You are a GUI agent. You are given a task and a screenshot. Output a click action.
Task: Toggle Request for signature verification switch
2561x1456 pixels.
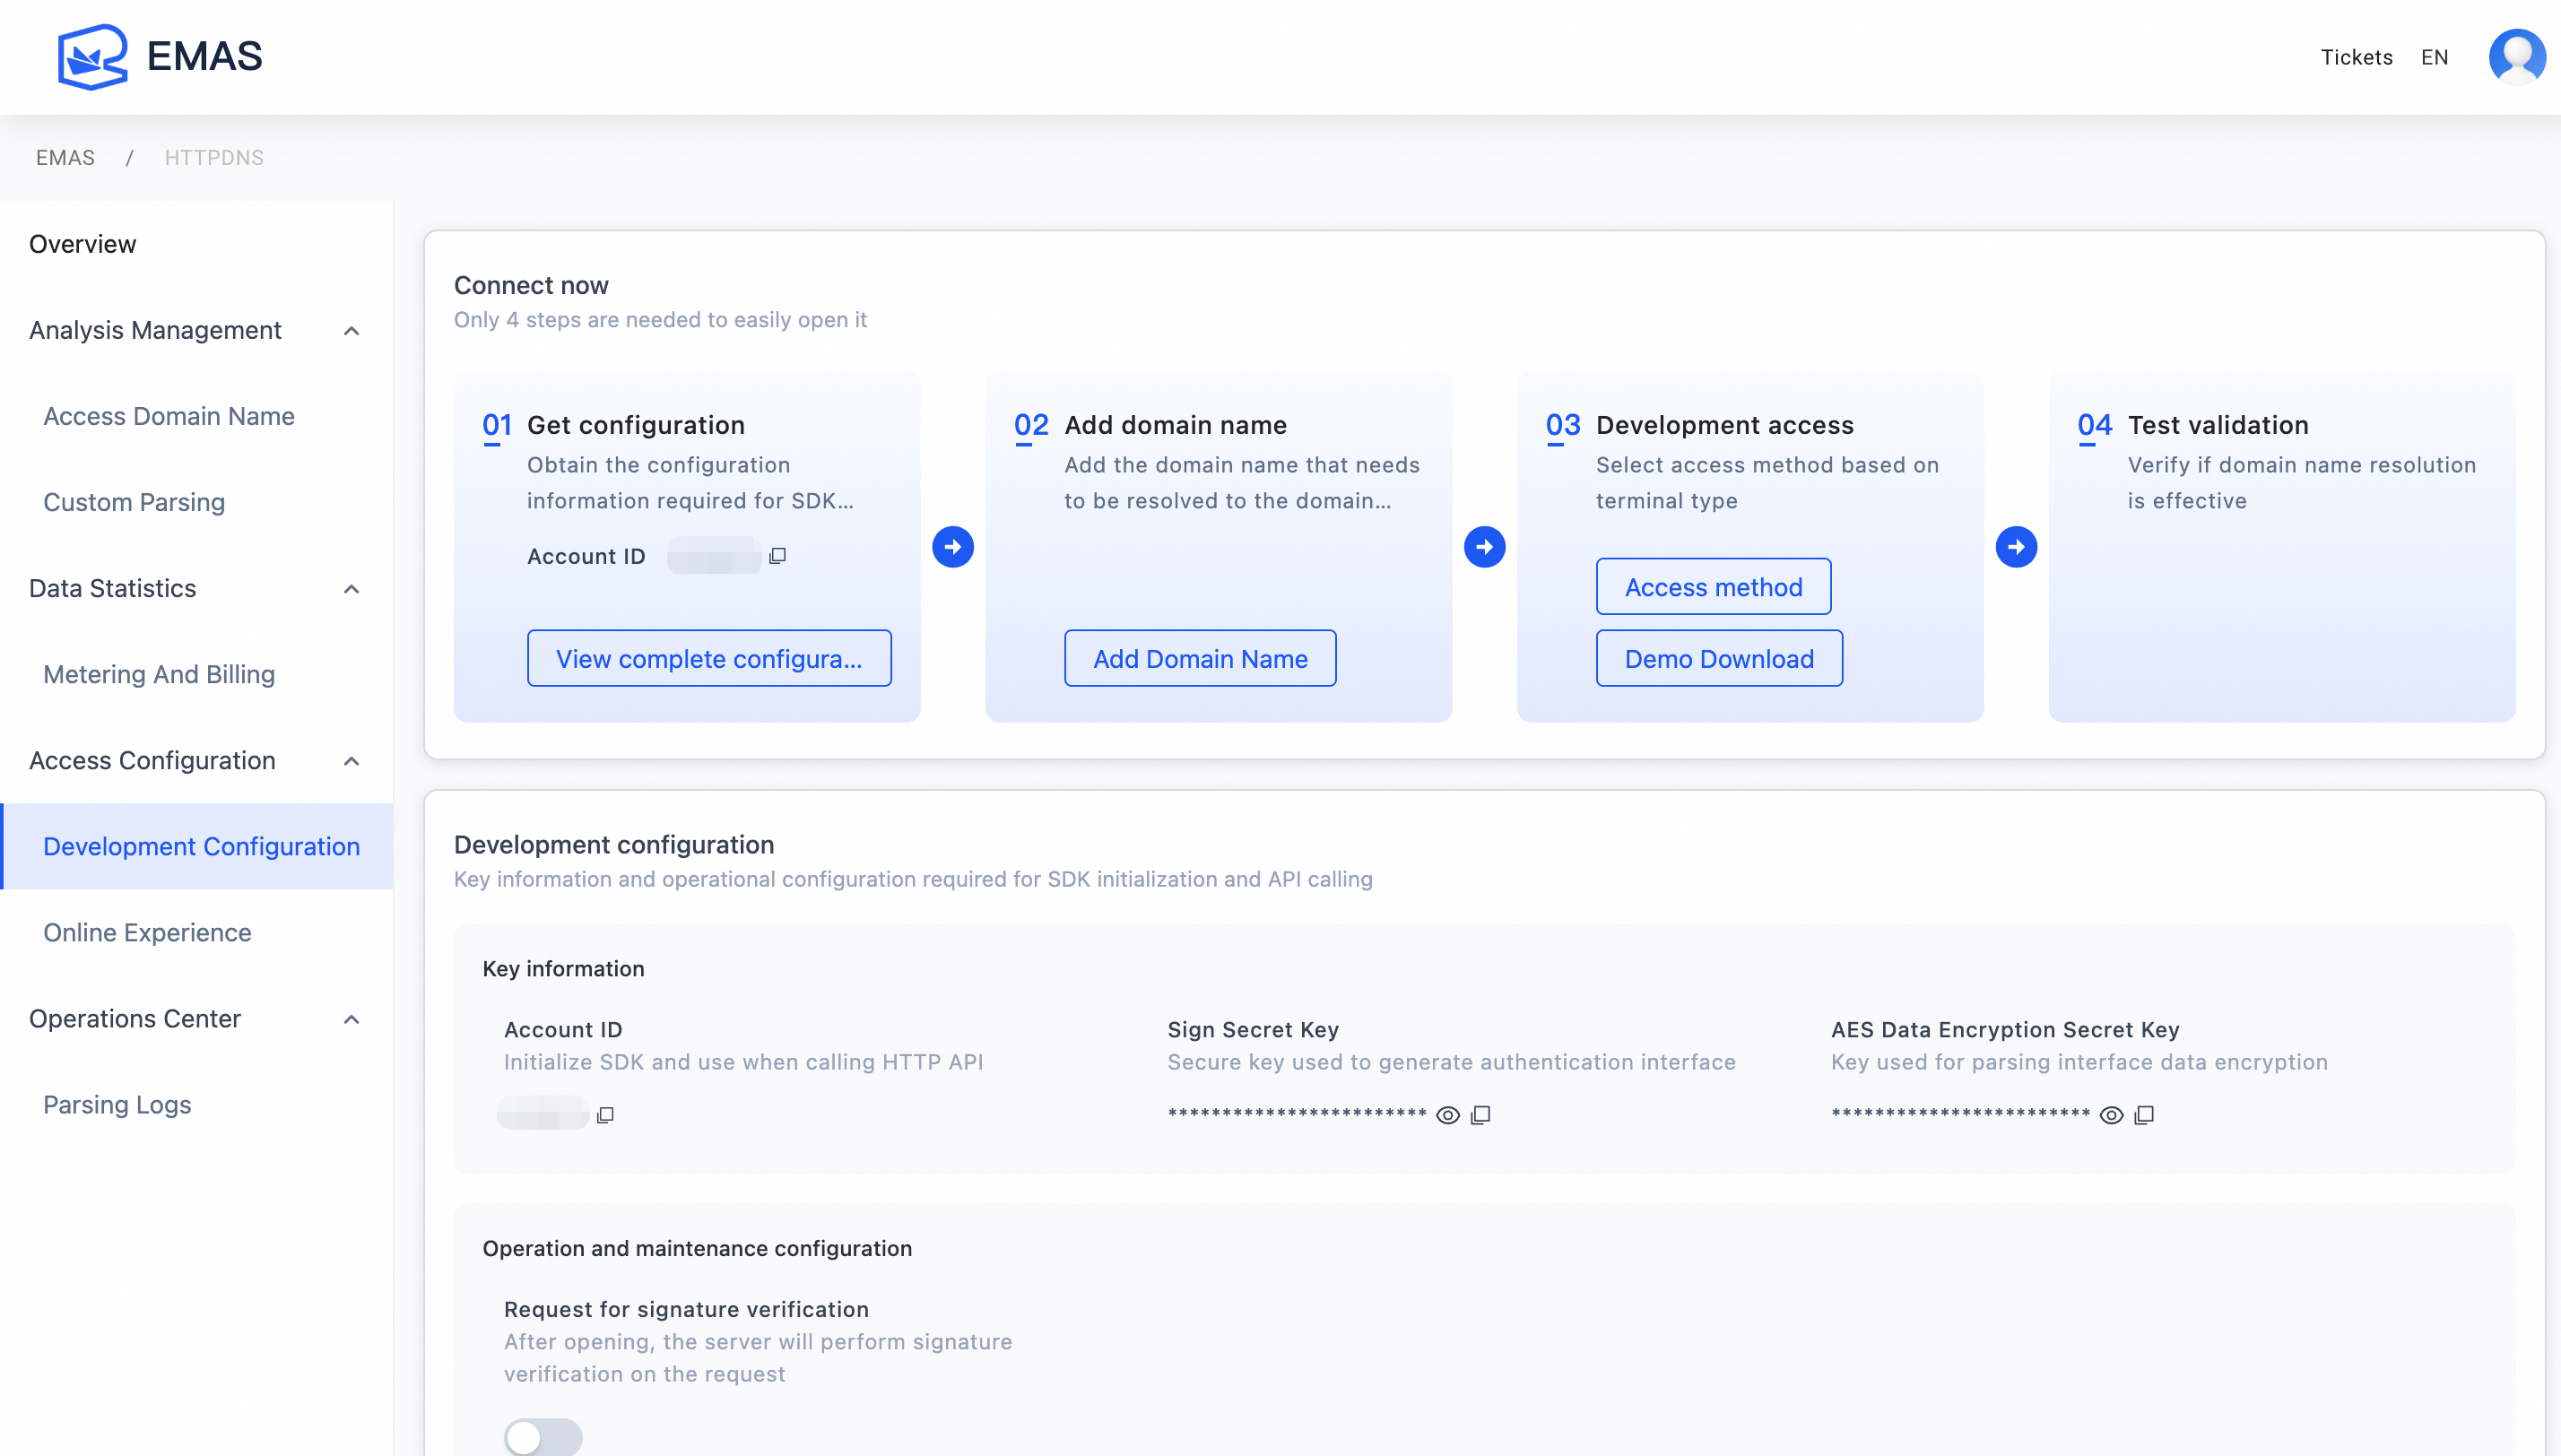543,1437
